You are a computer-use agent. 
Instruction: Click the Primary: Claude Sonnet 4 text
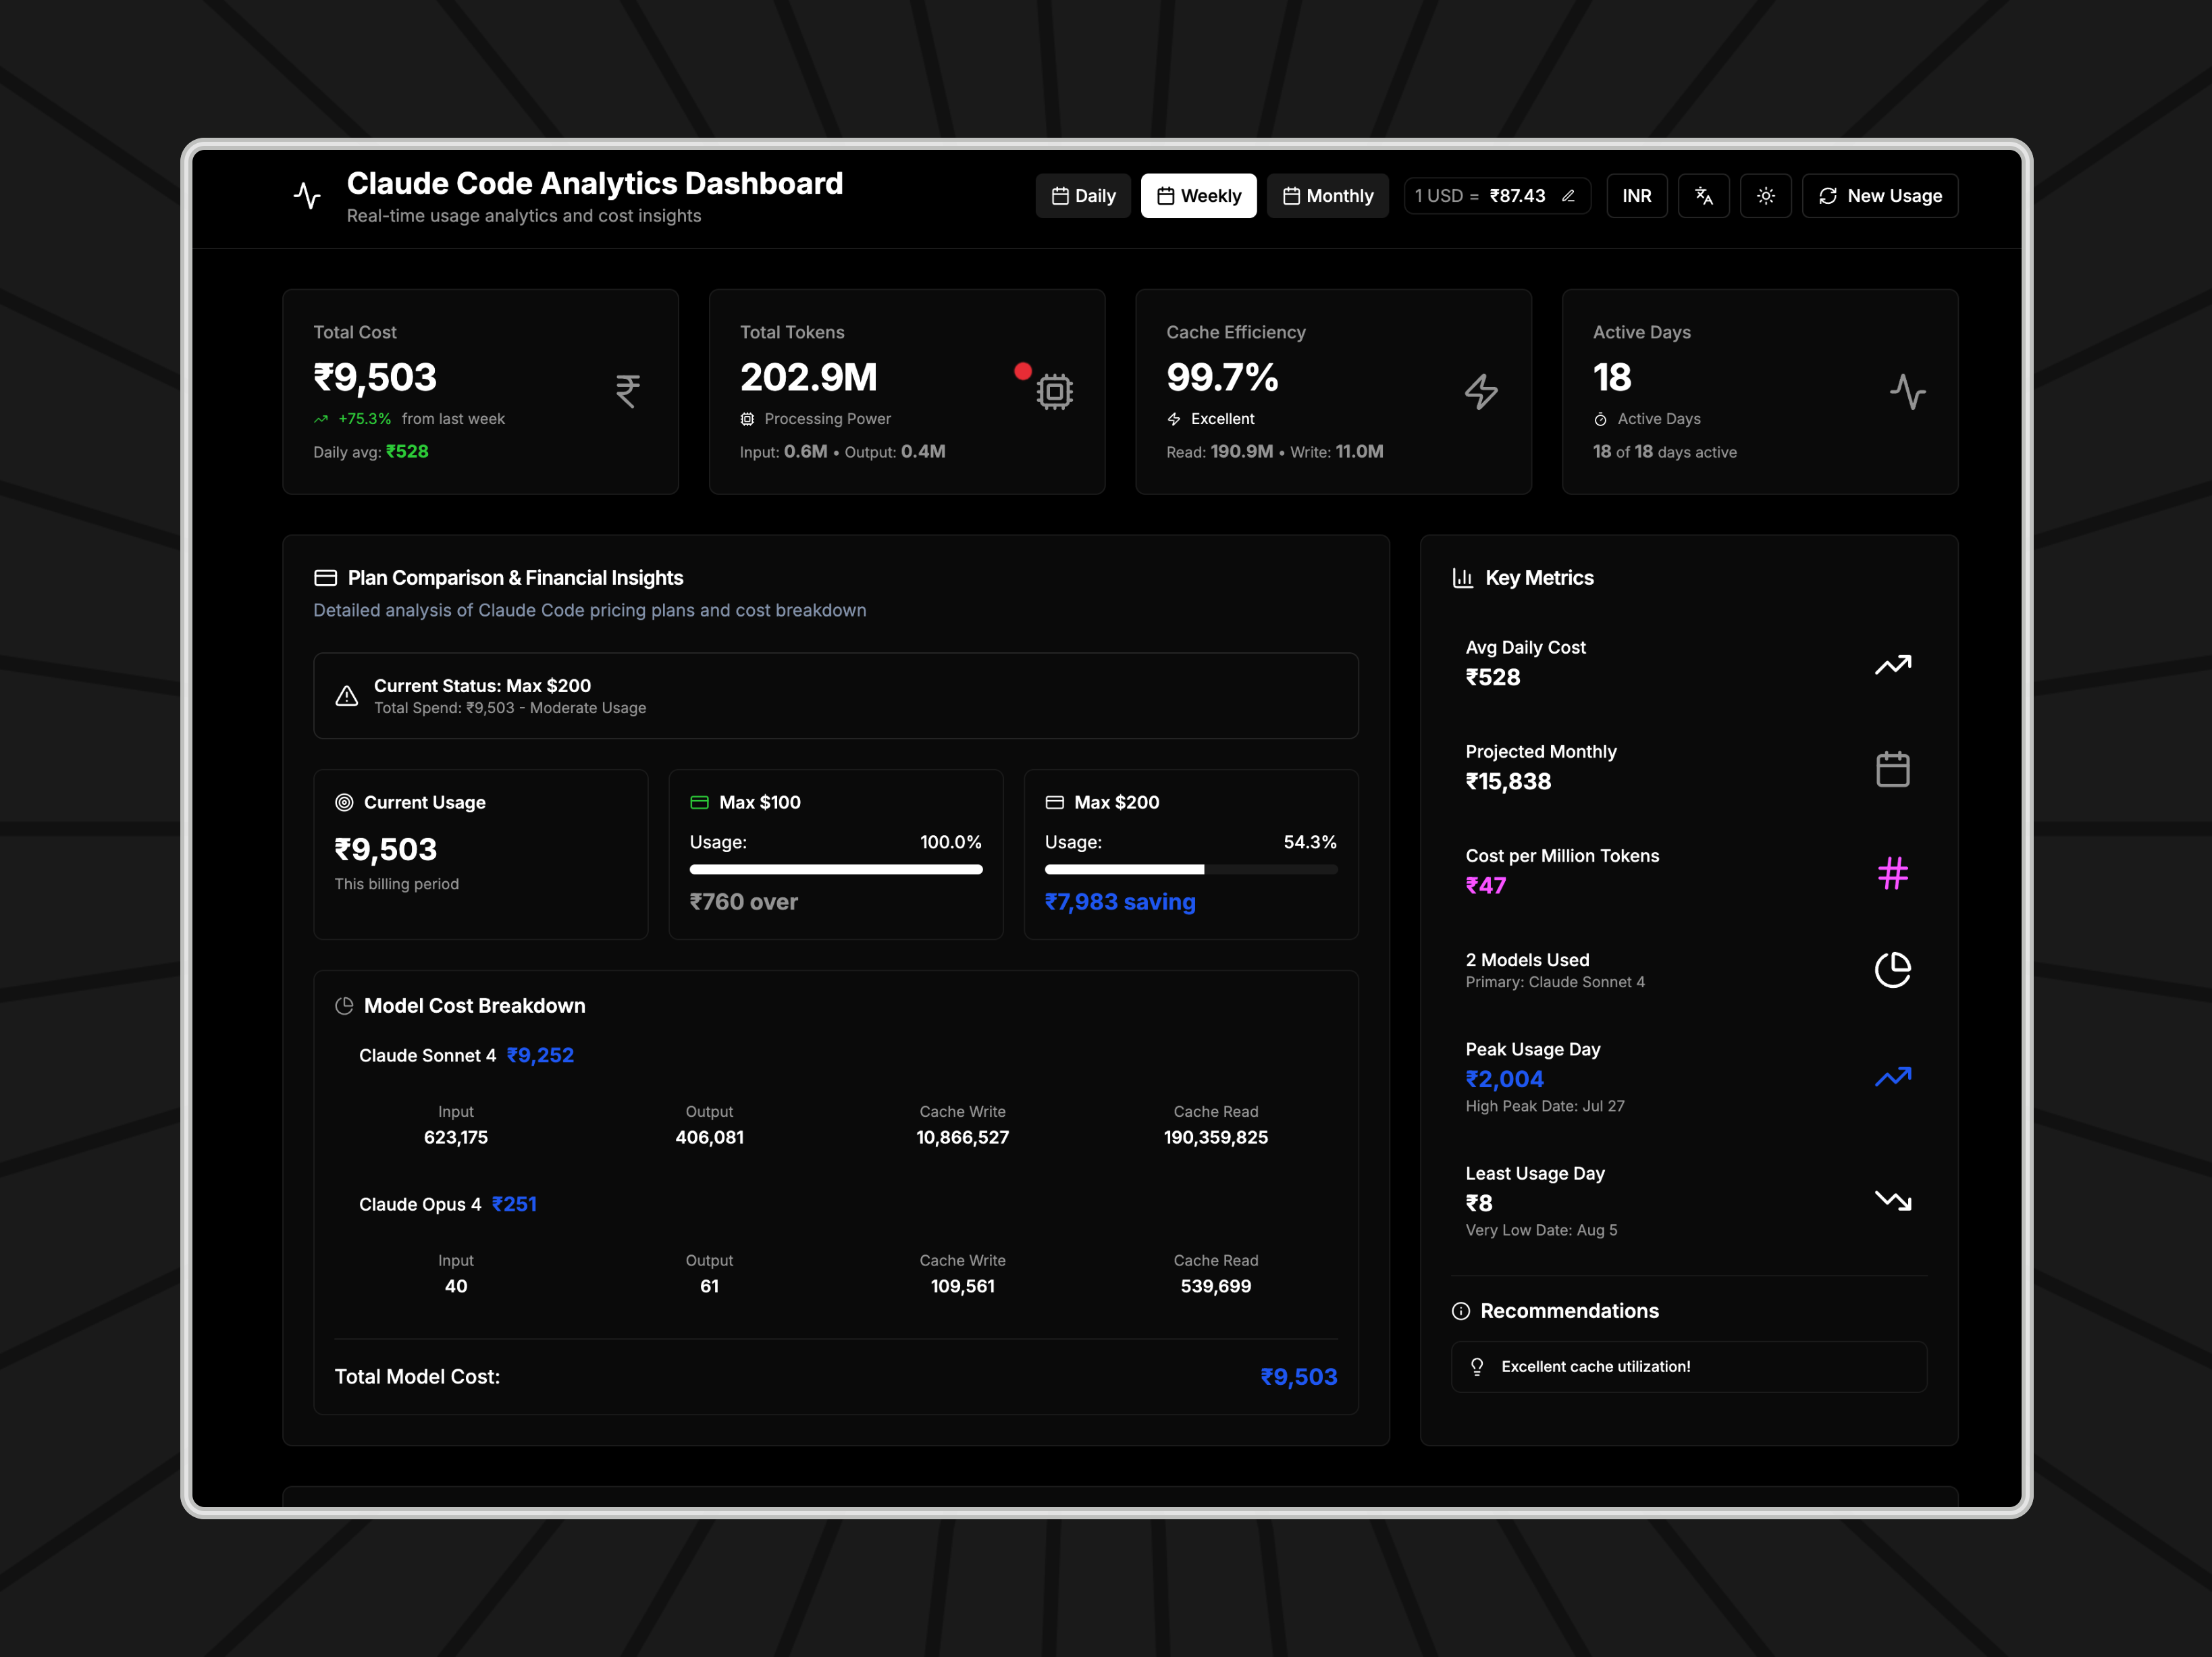tap(1555, 982)
